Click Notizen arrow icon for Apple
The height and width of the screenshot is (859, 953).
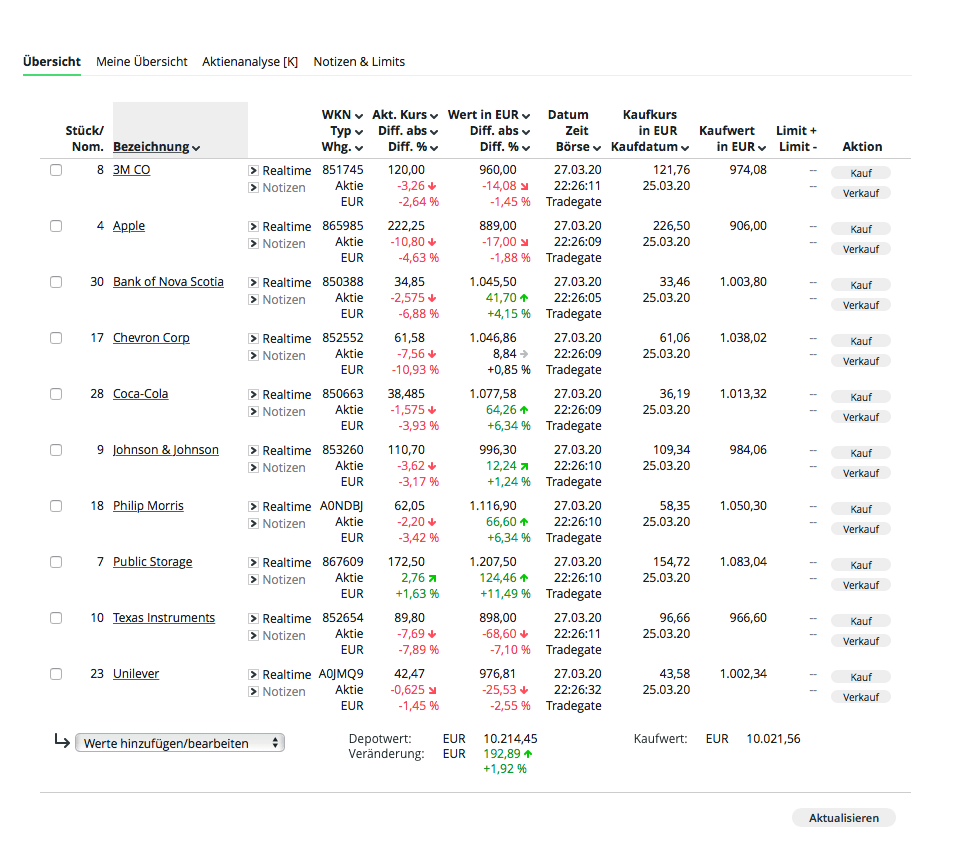pos(253,244)
